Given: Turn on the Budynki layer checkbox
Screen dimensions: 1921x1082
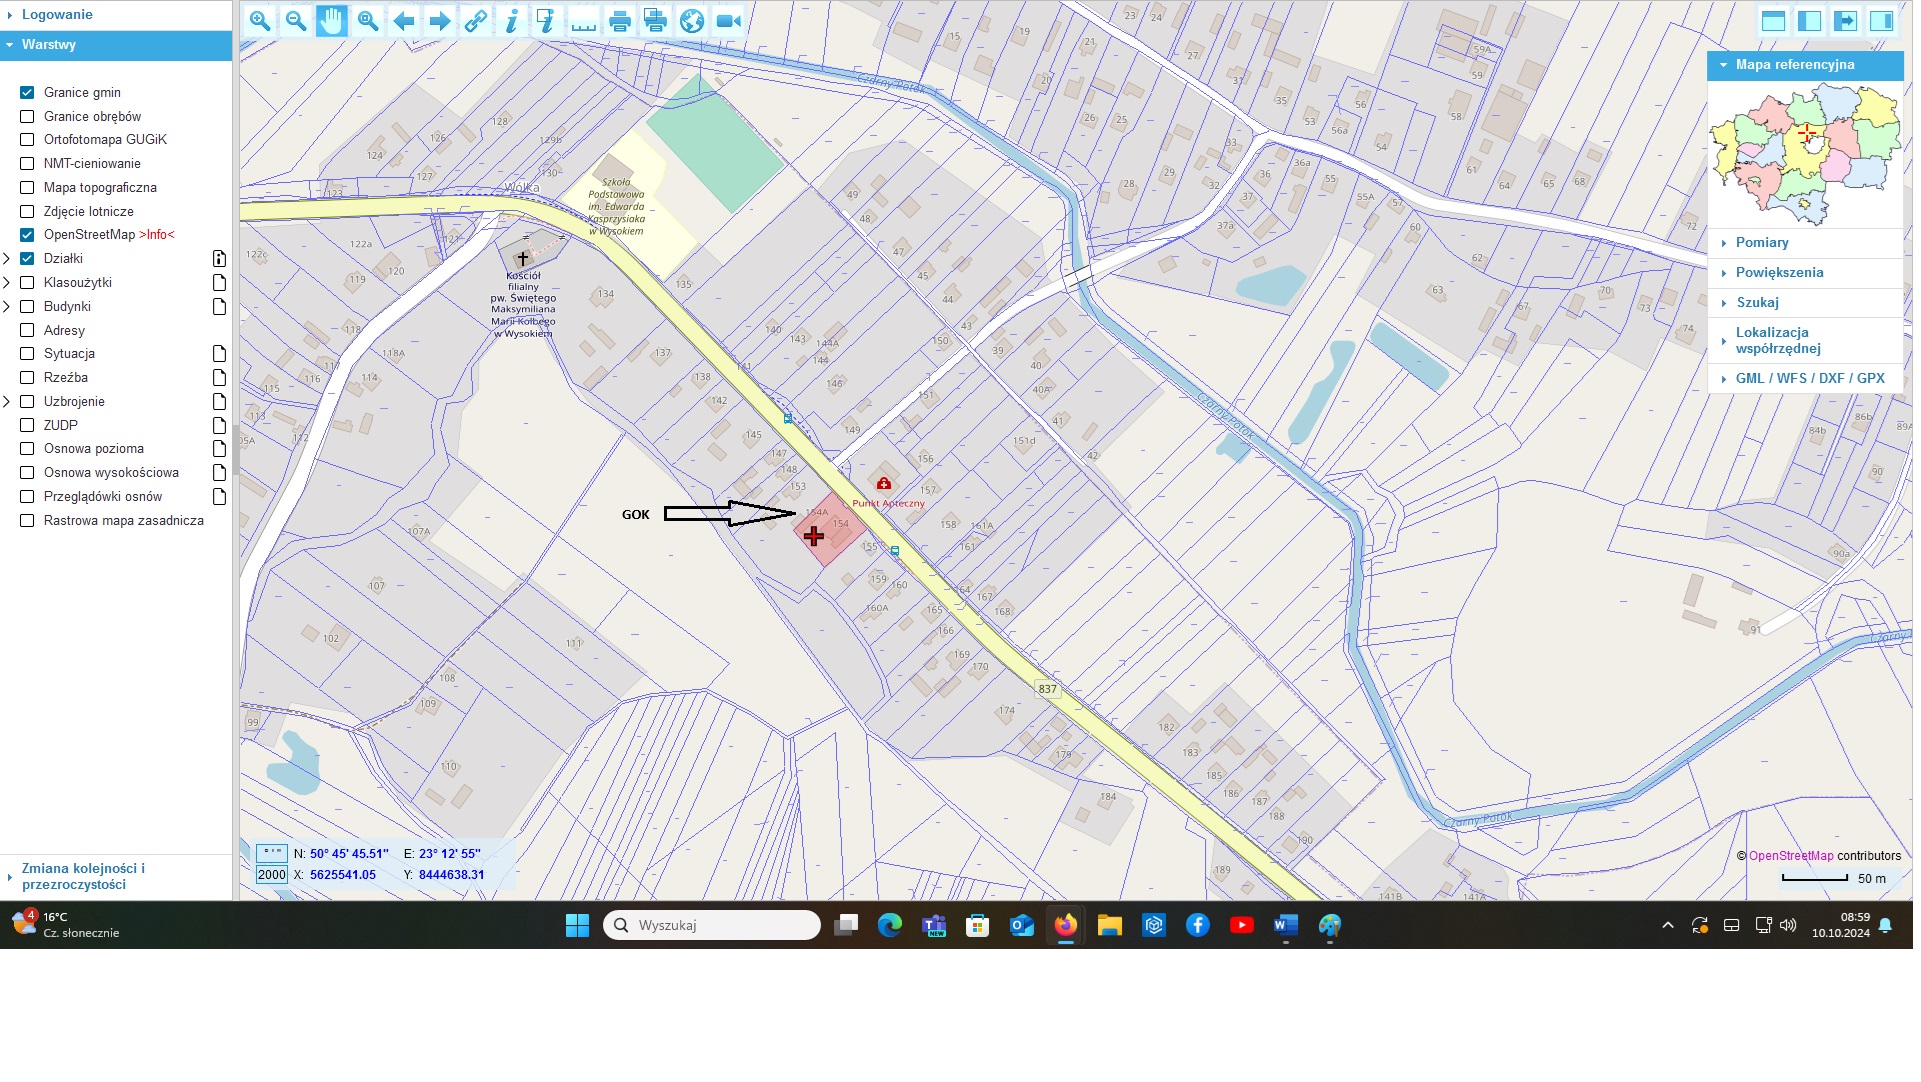Looking at the screenshot, I should click(x=27, y=307).
